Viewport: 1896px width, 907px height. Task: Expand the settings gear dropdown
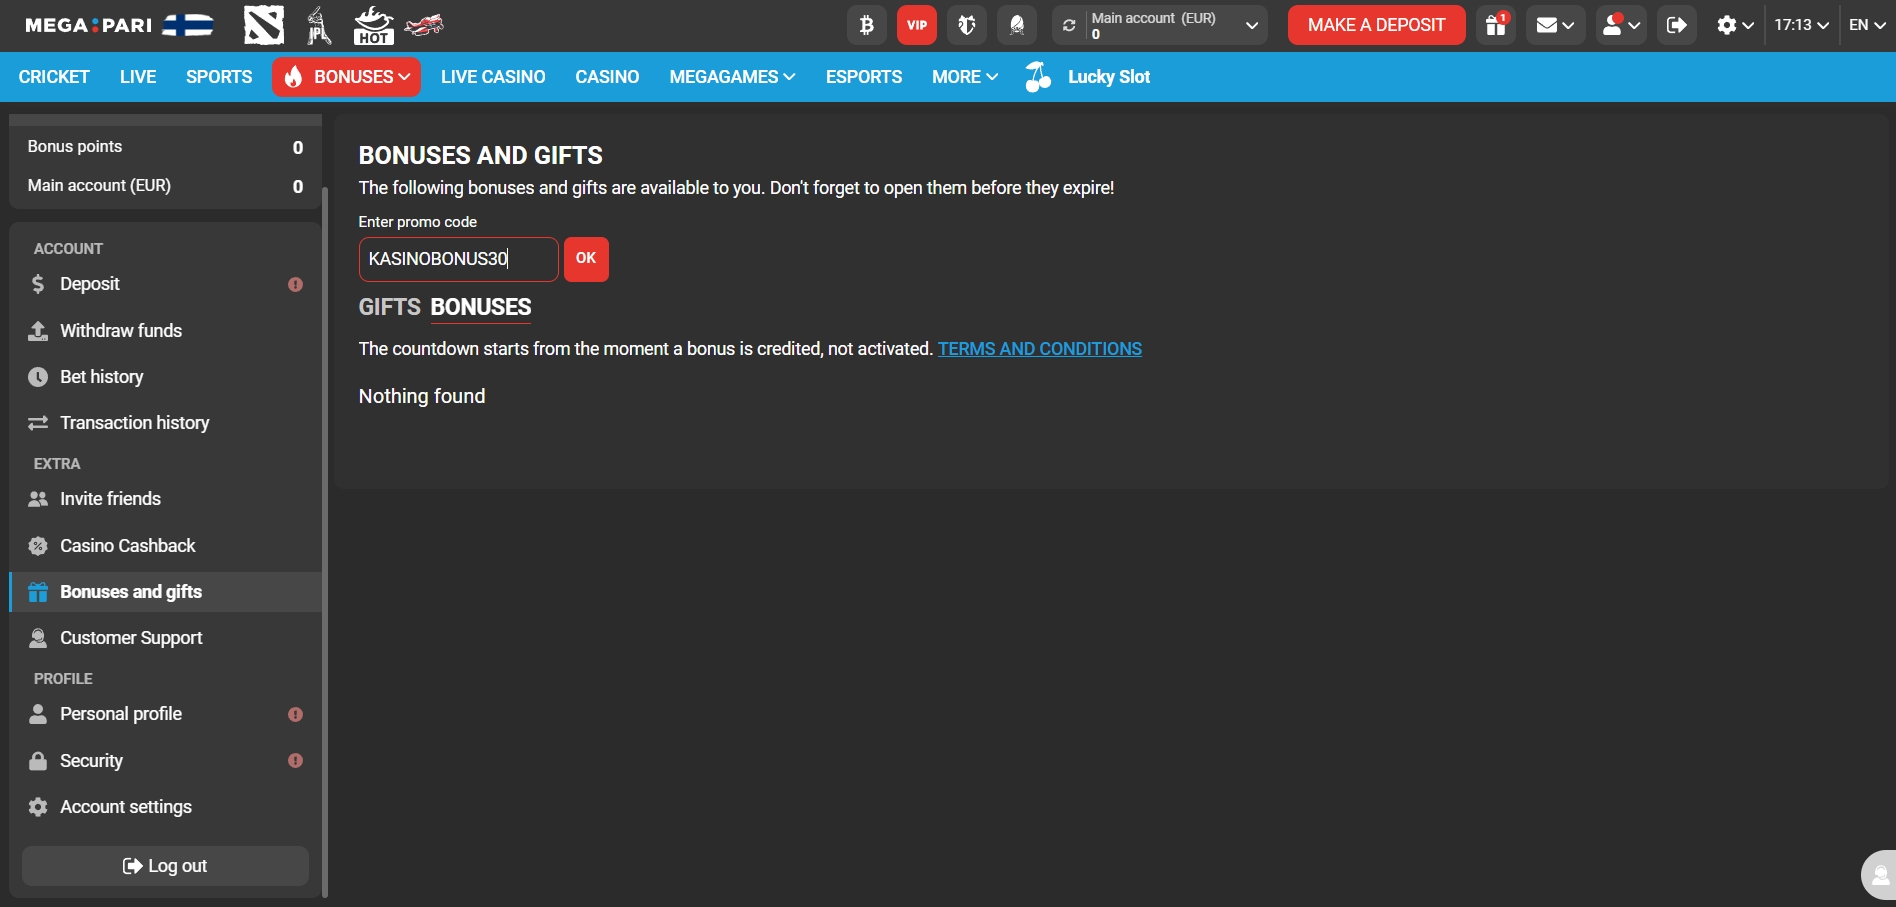tap(1735, 25)
